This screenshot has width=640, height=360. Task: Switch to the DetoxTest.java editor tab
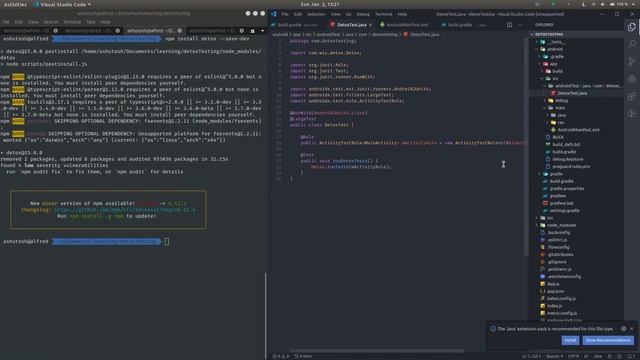point(351,25)
